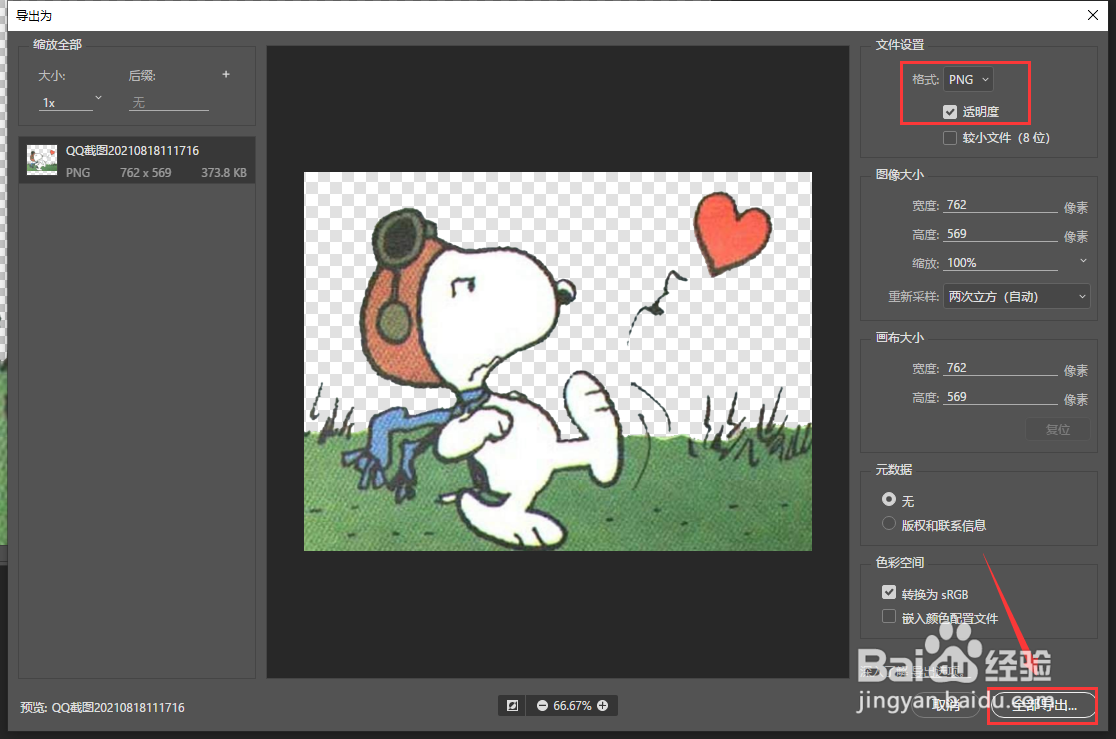The height and width of the screenshot is (739, 1116).
Task: Click the Cancel button
Action: pyautogui.click(x=946, y=706)
